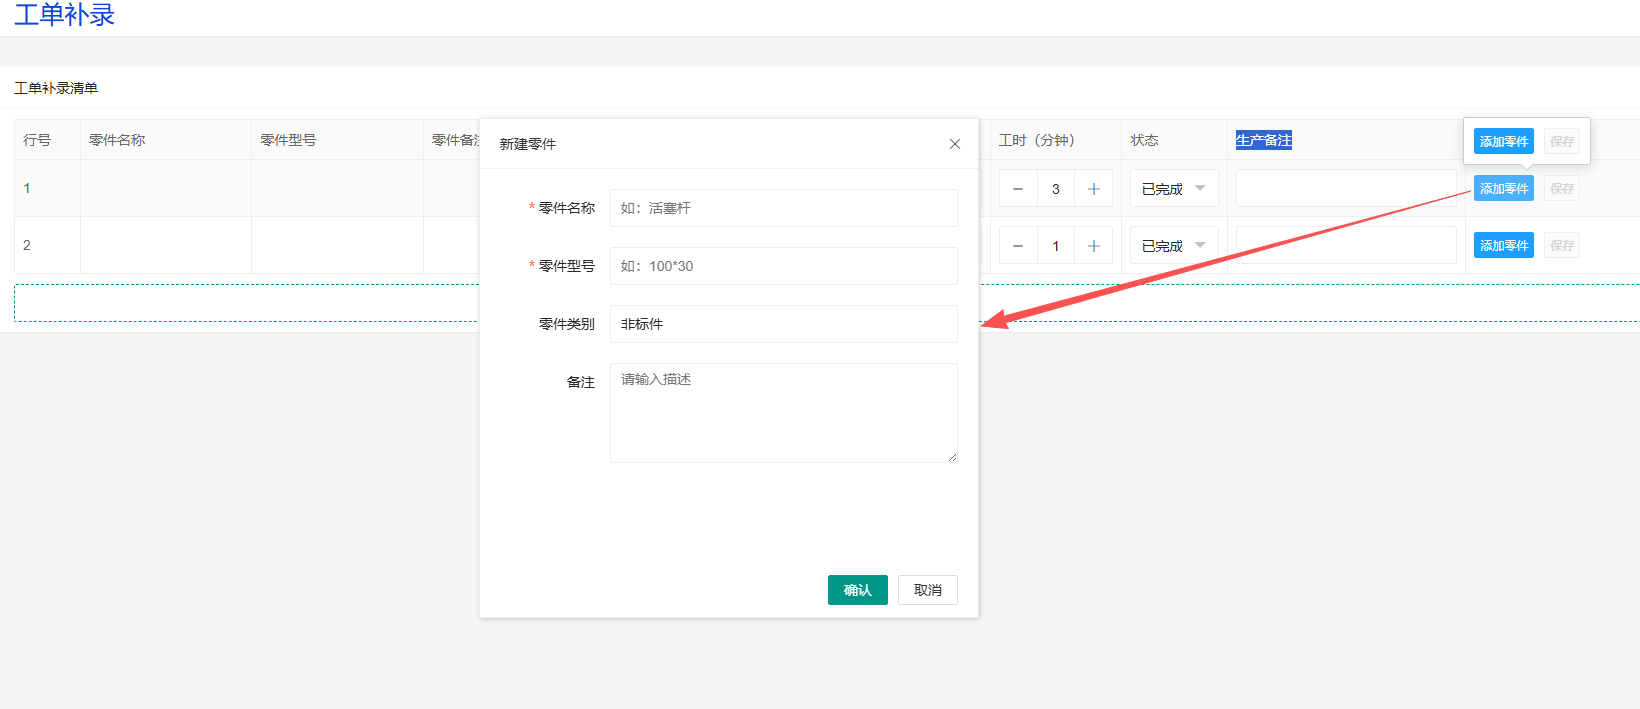Click row number 1 cell
Viewport: 1640px width, 709px height.
47,188
